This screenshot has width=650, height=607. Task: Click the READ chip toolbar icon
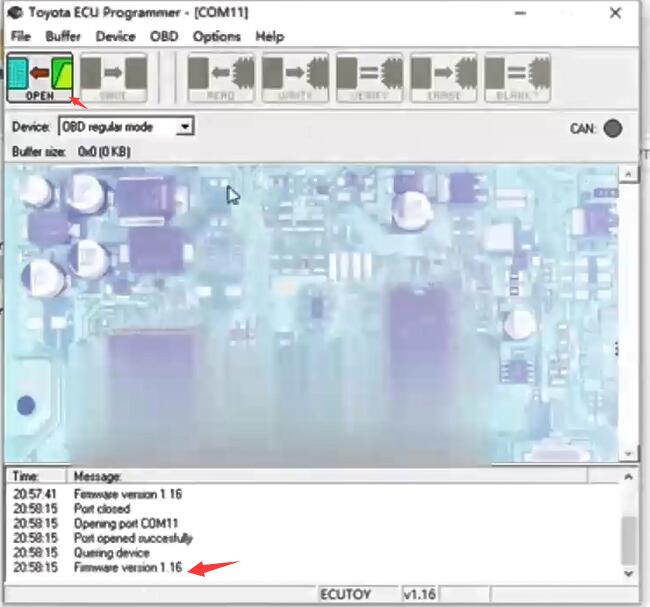[221, 78]
